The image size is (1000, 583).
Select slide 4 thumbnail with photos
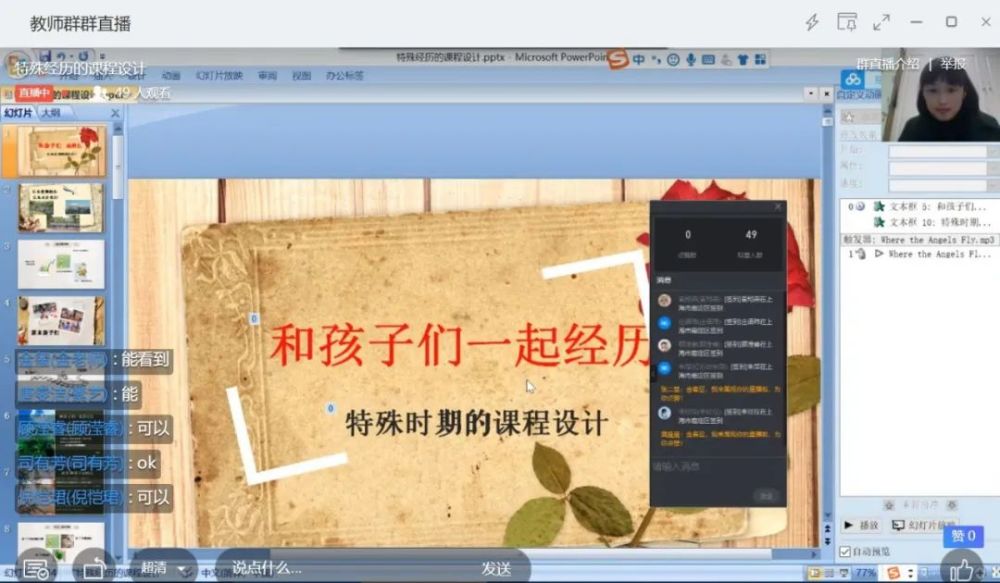(61, 320)
